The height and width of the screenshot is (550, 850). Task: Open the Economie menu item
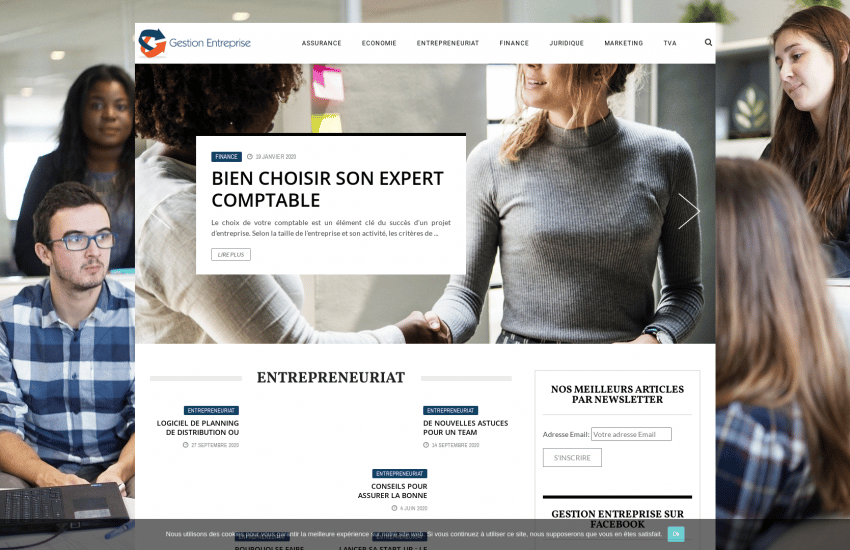click(x=379, y=43)
